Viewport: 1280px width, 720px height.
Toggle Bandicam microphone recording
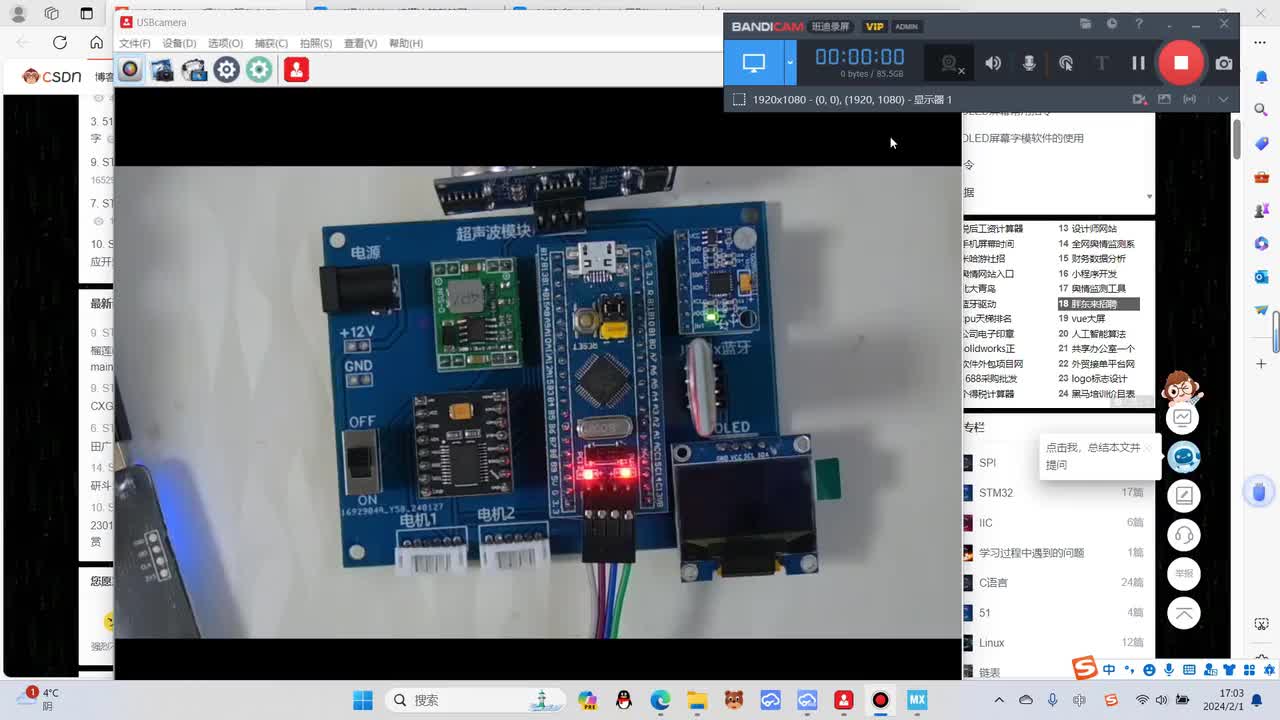pyautogui.click(x=1029, y=63)
